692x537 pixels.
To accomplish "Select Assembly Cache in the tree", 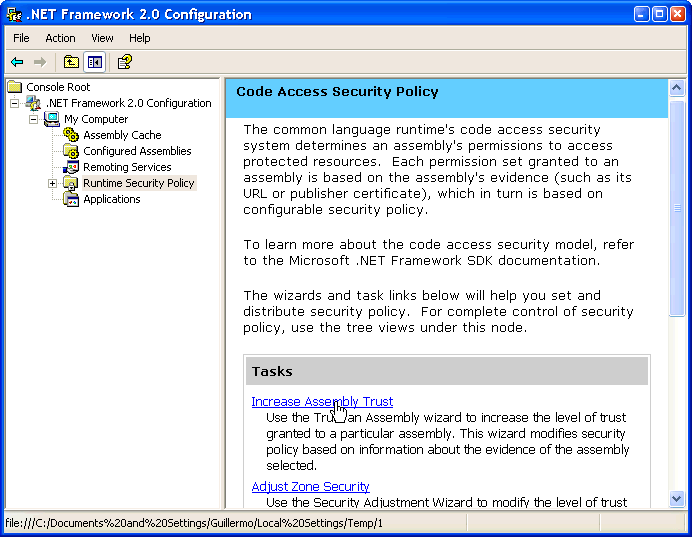I will pyautogui.click(x=122, y=135).
